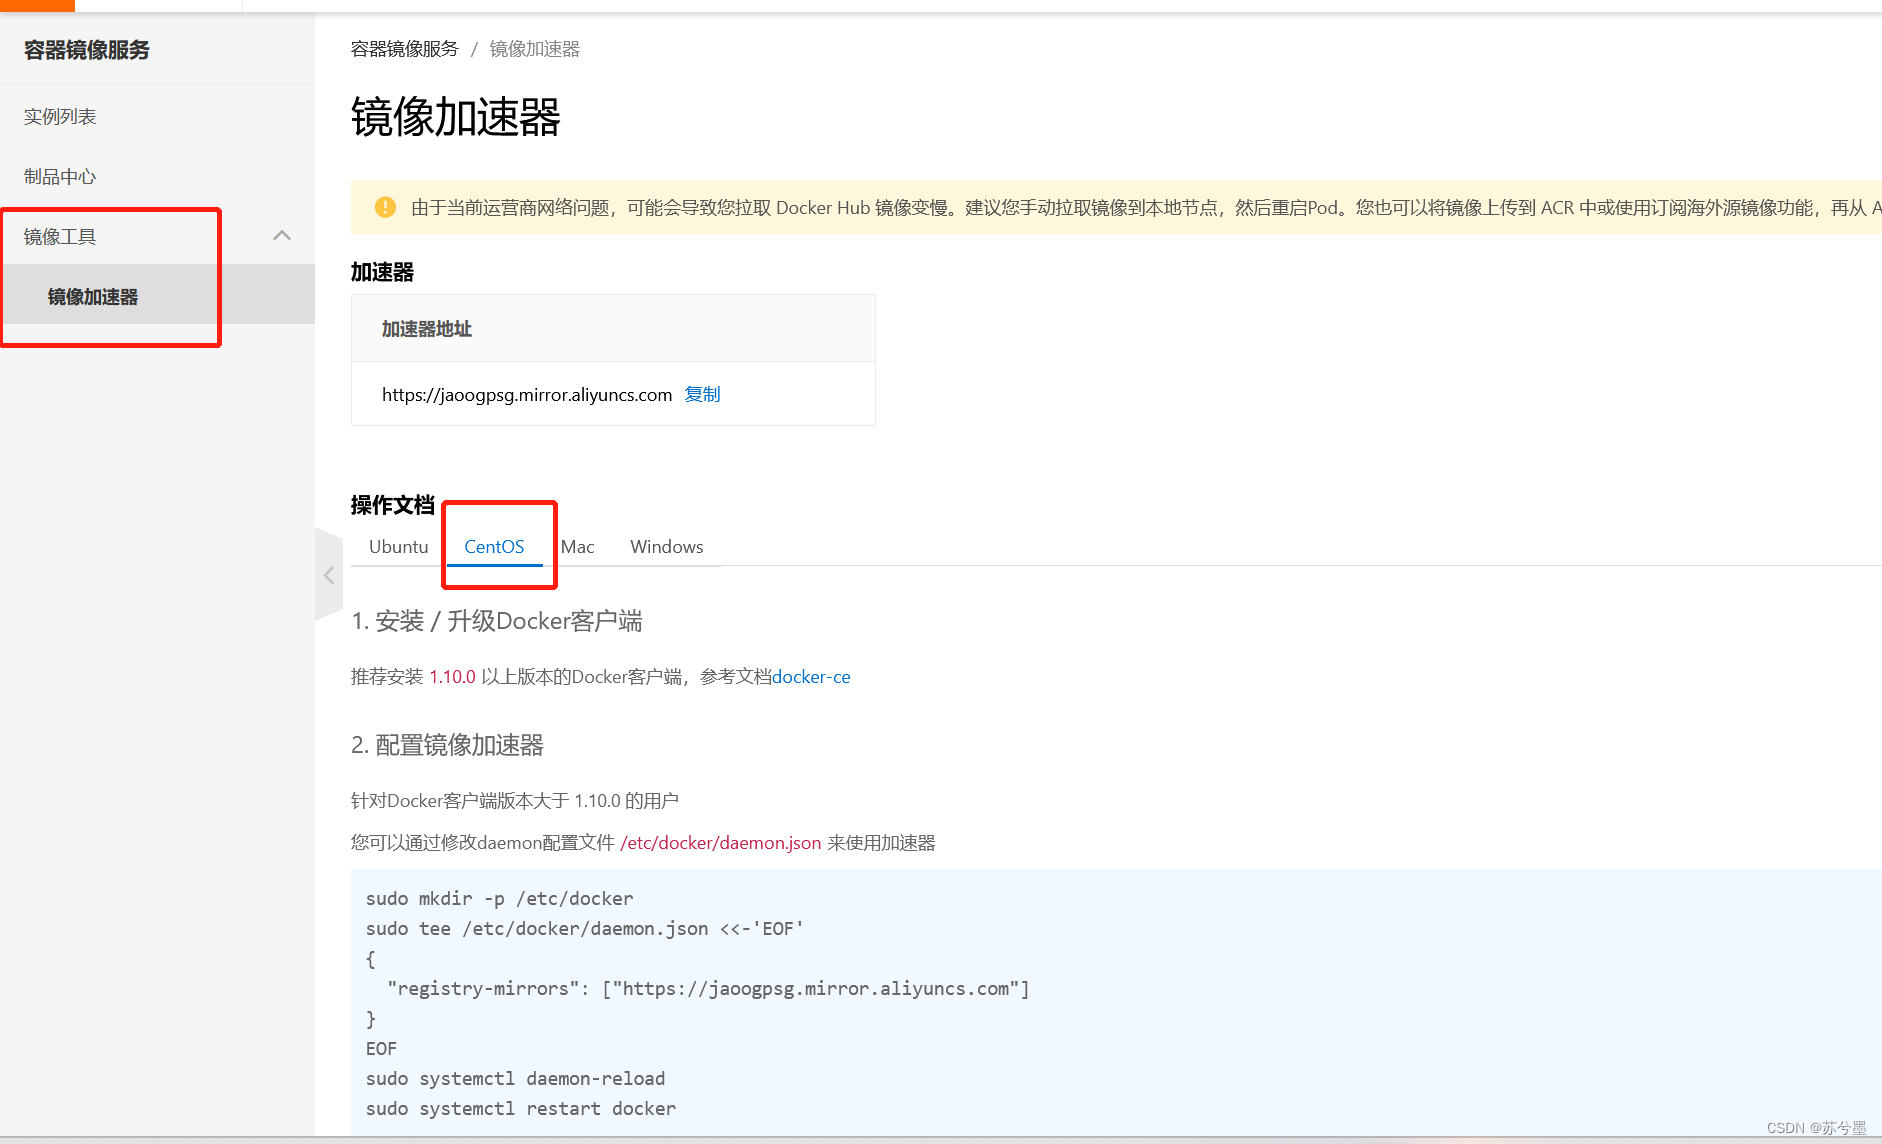Click the orange logo in top-left corner

37,5
